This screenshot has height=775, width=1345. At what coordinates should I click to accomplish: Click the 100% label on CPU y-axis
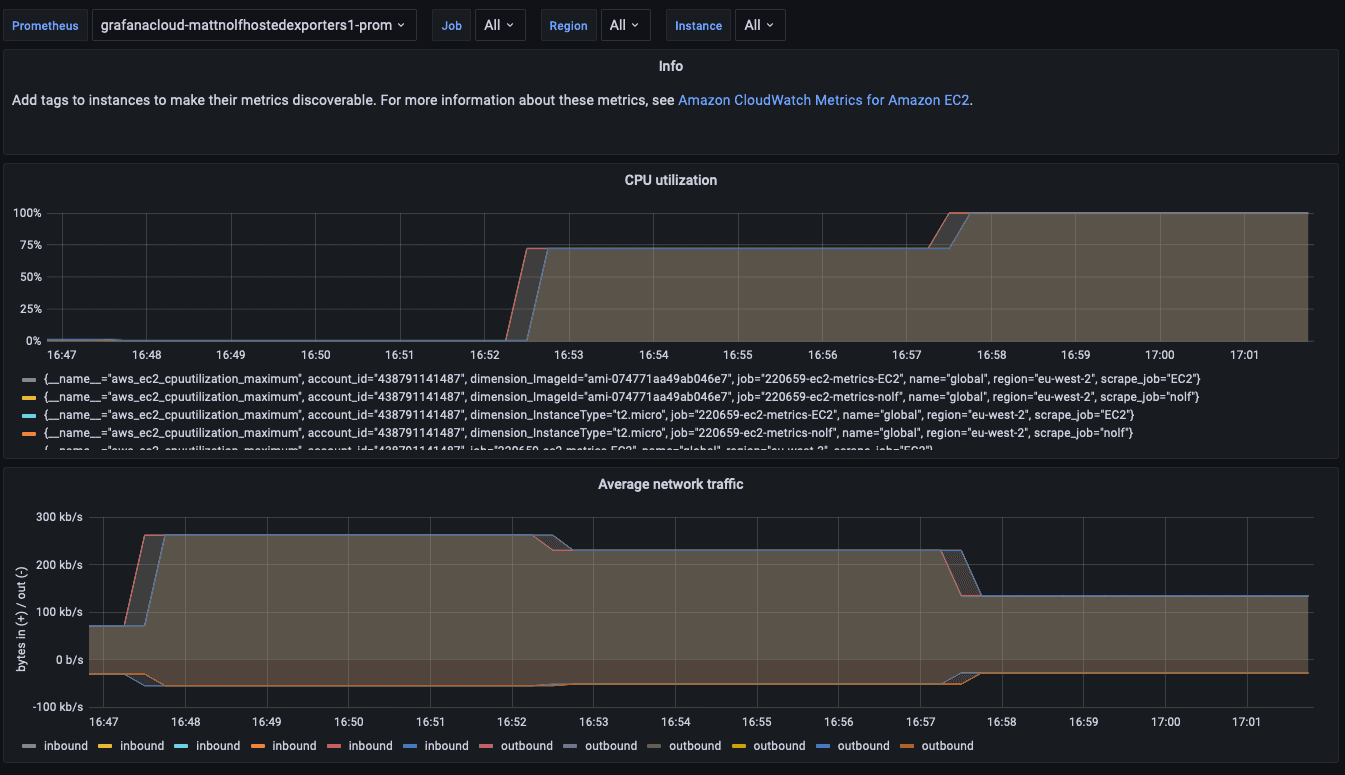[27, 213]
